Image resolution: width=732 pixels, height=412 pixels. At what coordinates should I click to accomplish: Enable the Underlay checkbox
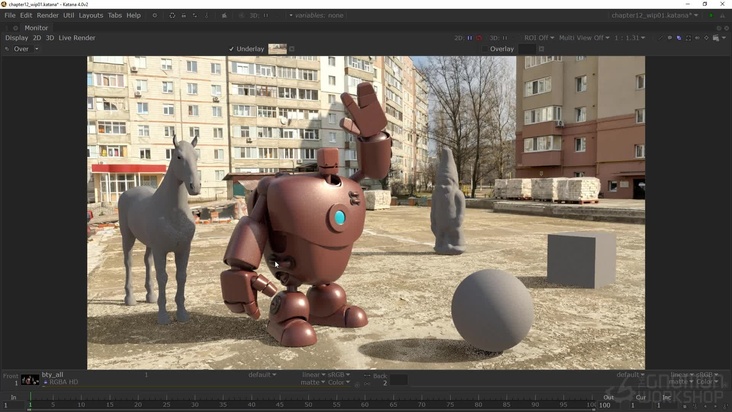coord(232,49)
